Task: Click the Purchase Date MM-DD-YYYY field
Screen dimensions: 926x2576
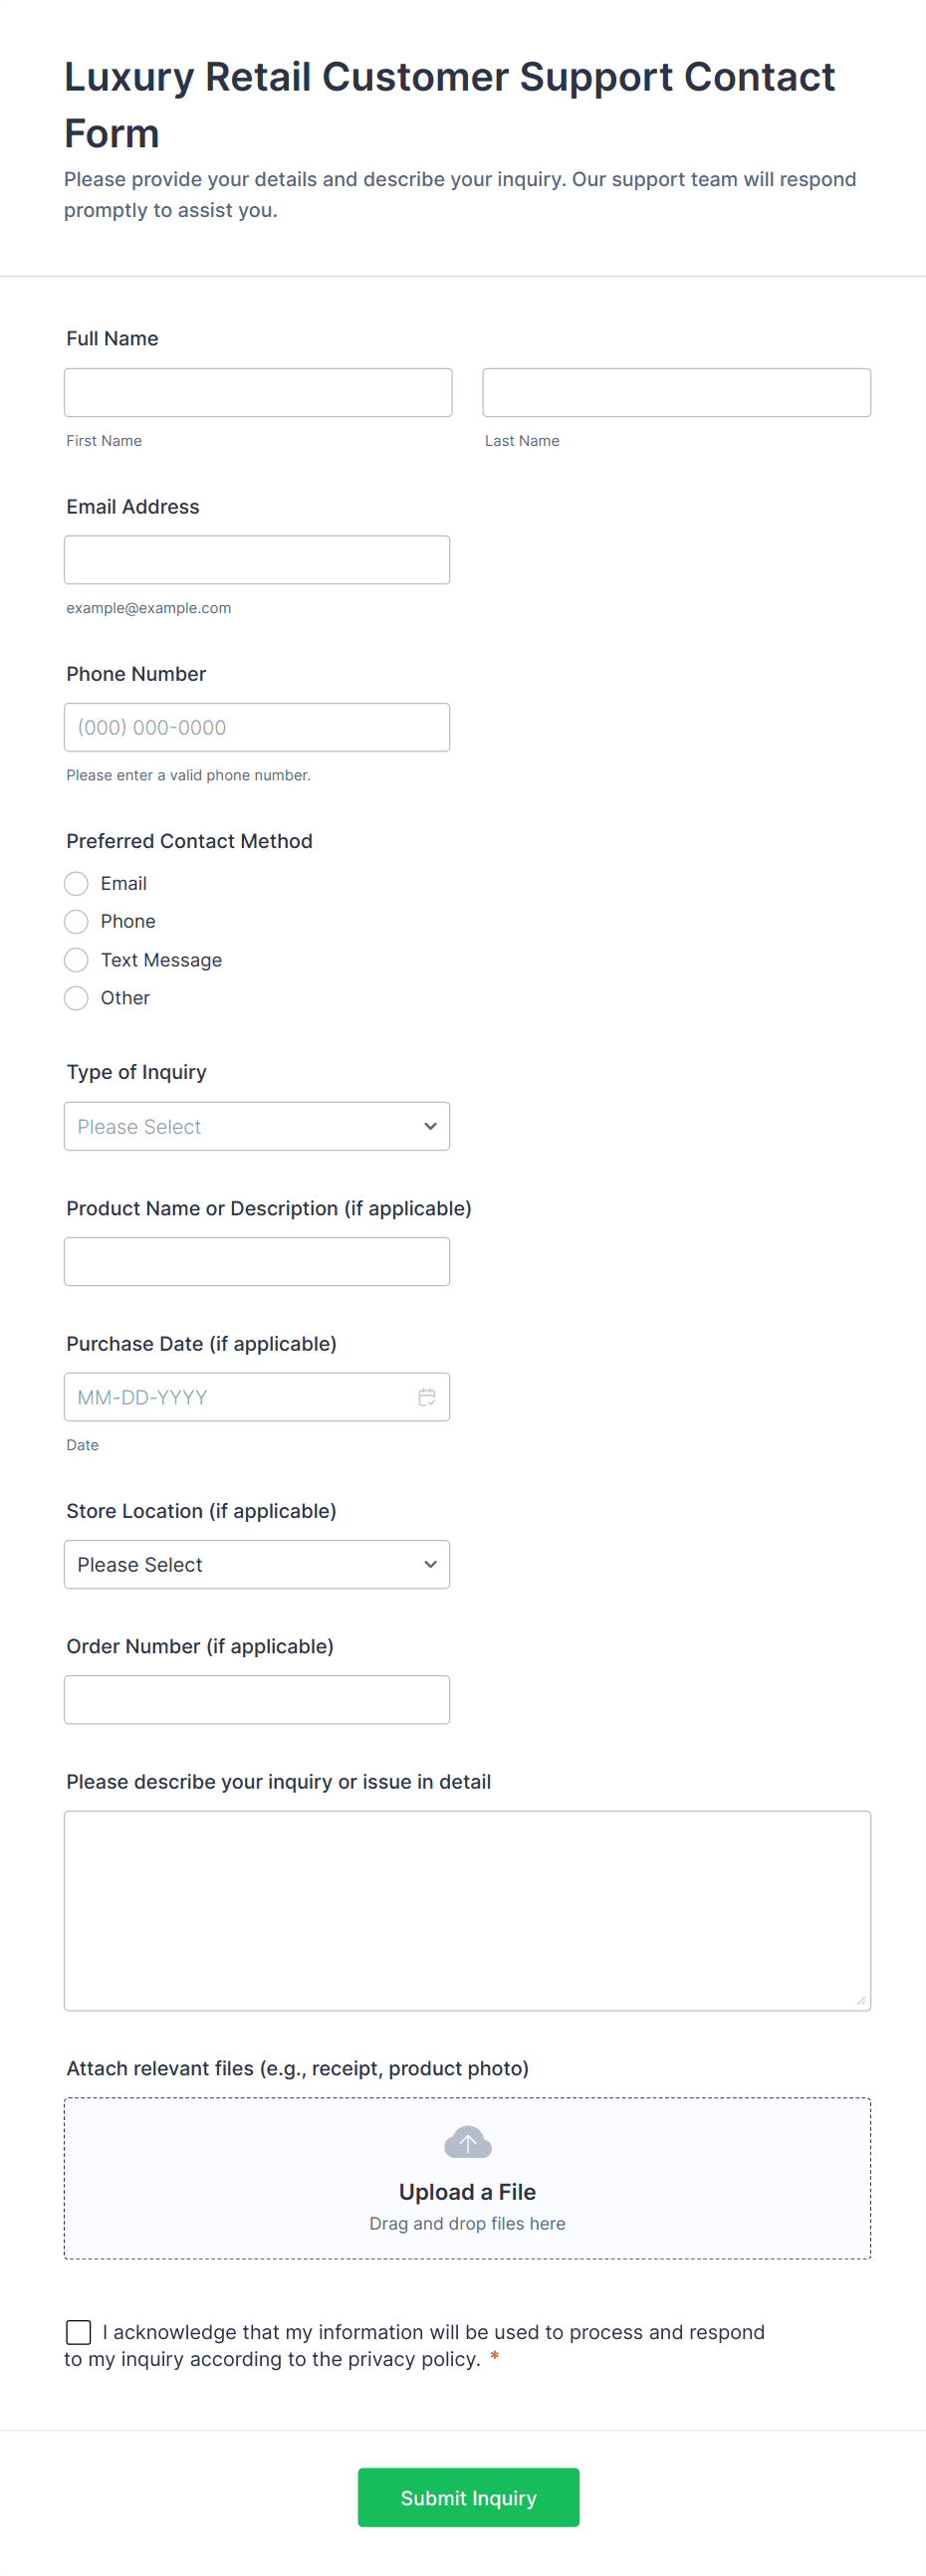Action: click(x=240, y=1397)
